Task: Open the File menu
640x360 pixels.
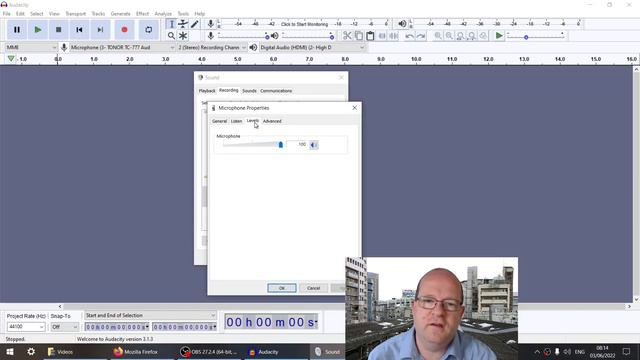Action: pos(7,13)
